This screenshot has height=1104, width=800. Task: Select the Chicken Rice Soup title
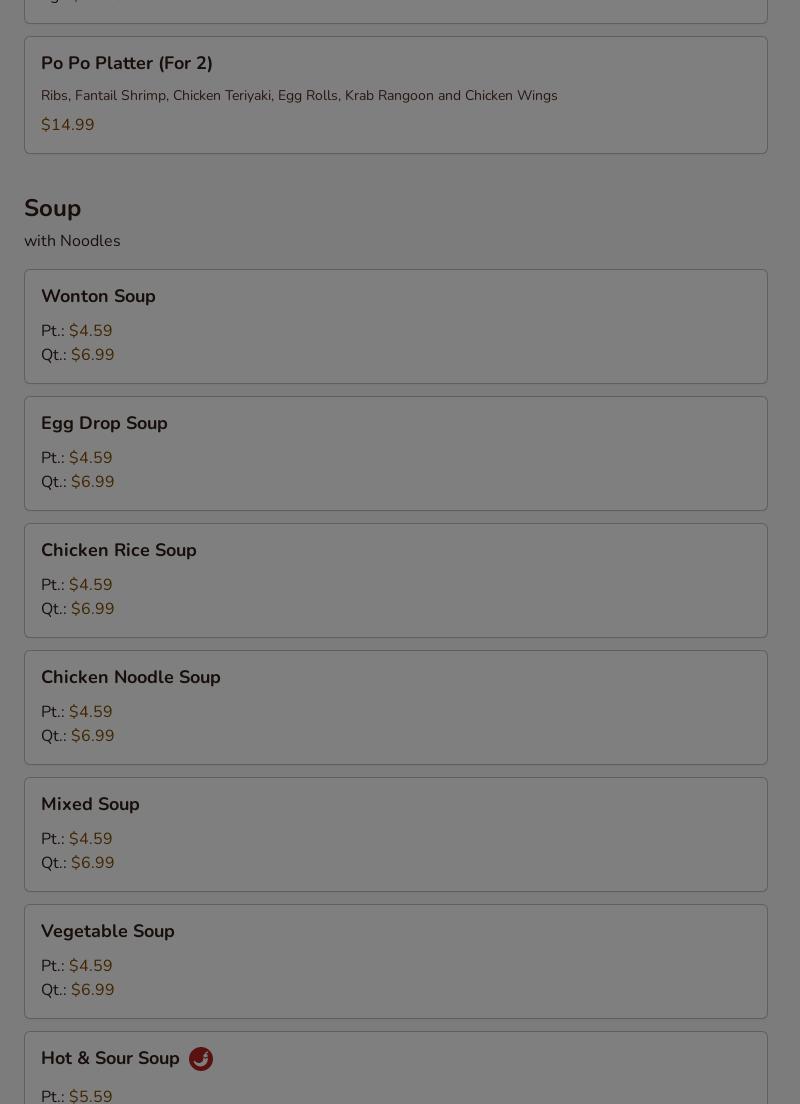tap(119, 550)
